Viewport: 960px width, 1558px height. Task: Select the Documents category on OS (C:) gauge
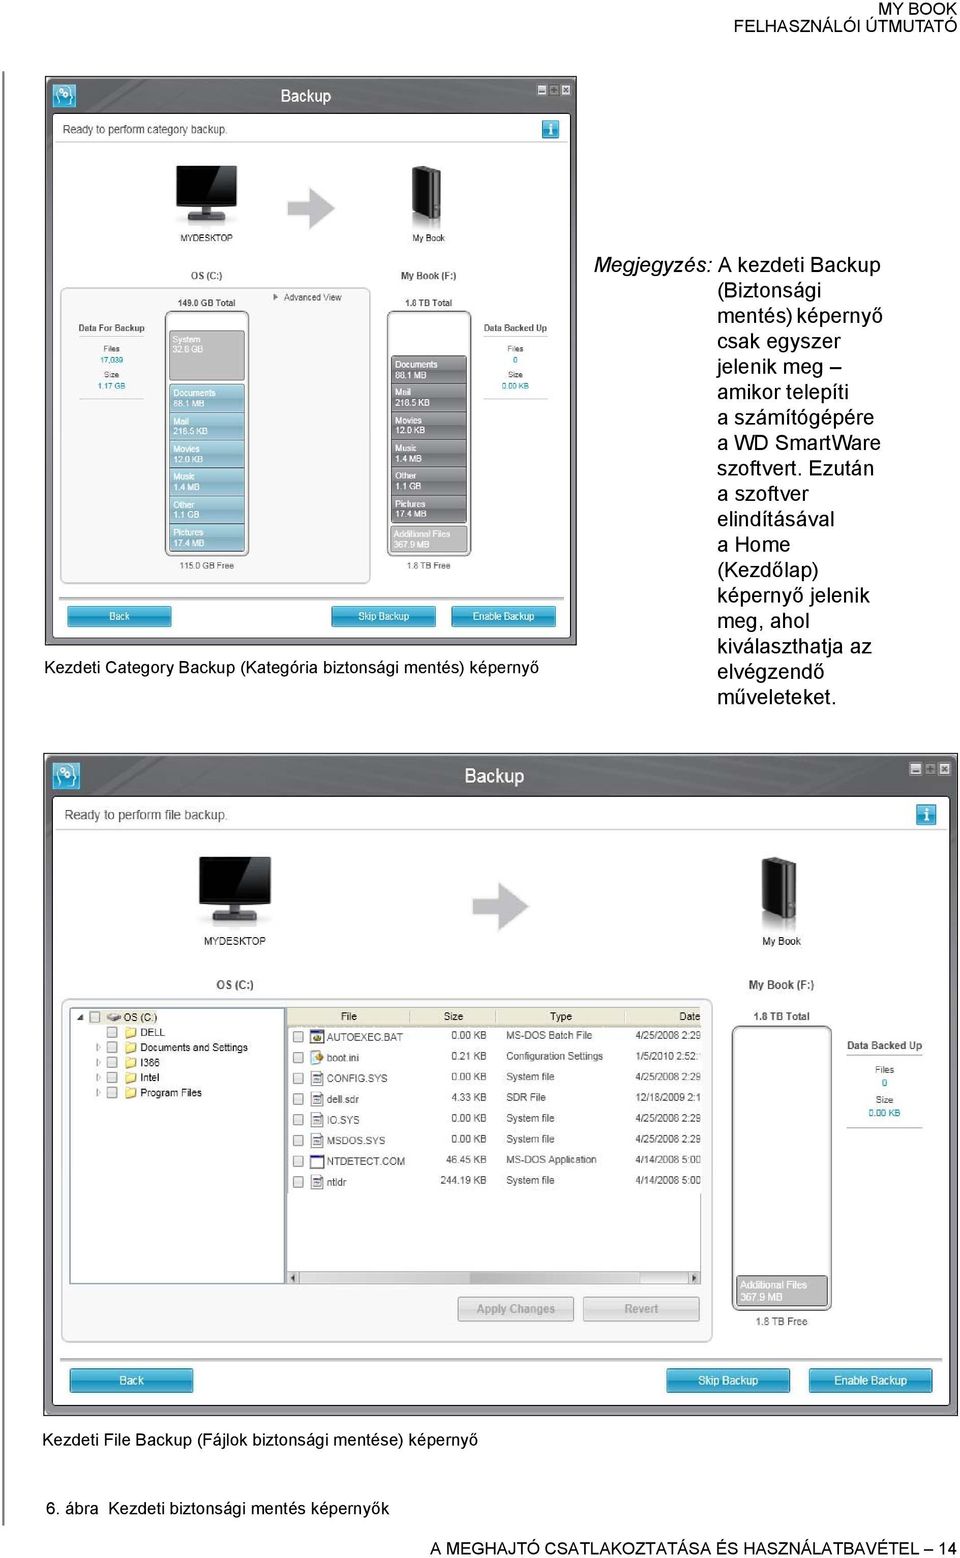tap(207, 398)
